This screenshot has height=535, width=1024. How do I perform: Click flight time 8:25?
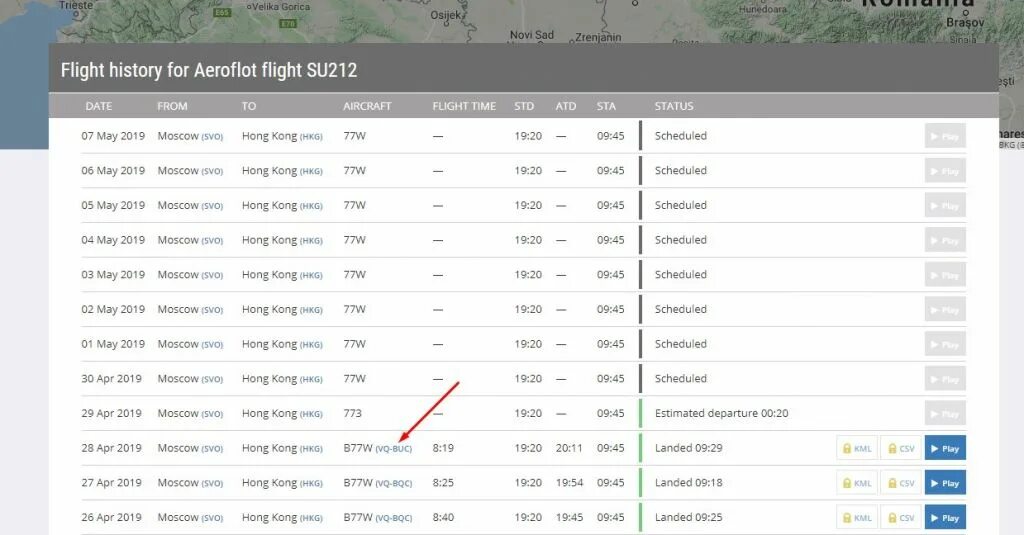pyautogui.click(x=443, y=482)
